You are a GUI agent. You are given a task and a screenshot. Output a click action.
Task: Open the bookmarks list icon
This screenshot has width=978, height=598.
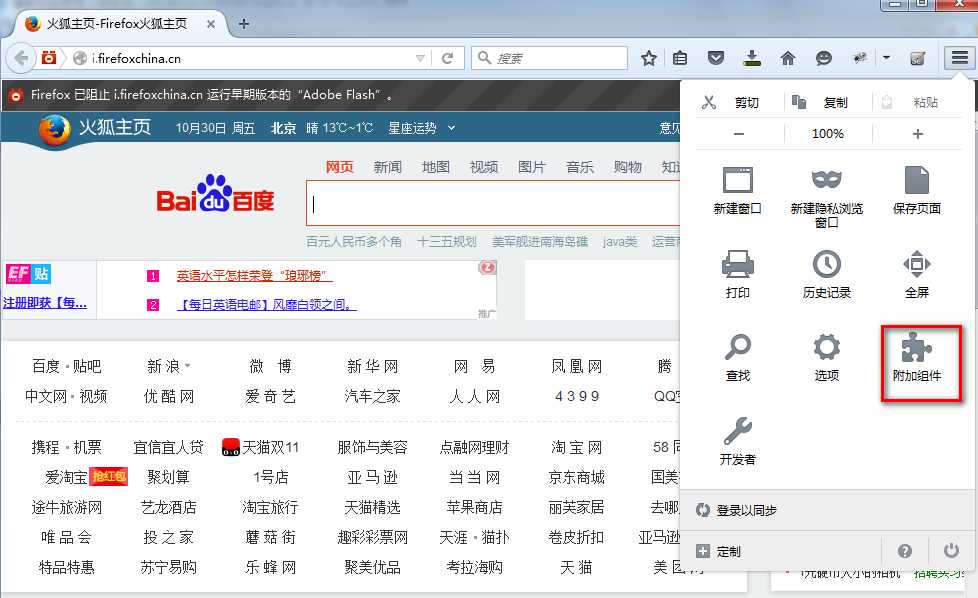point(680,58)
